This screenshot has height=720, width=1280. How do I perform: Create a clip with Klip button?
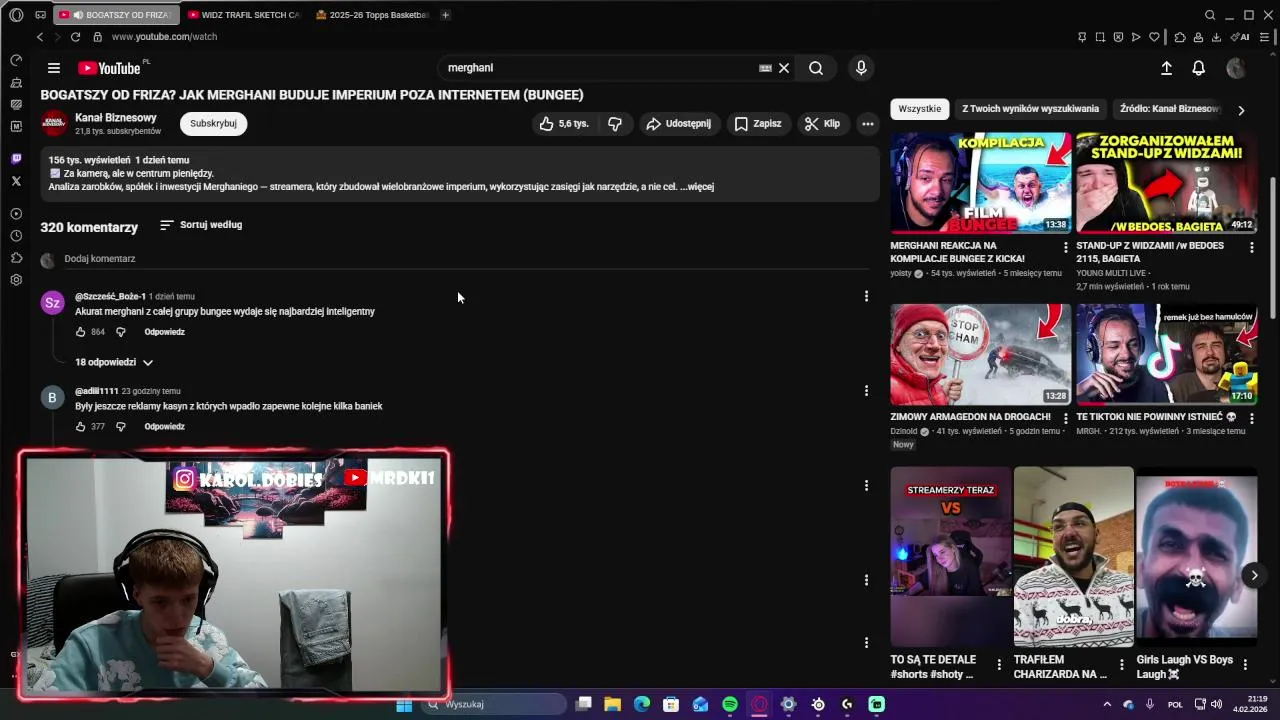point(823,124)
